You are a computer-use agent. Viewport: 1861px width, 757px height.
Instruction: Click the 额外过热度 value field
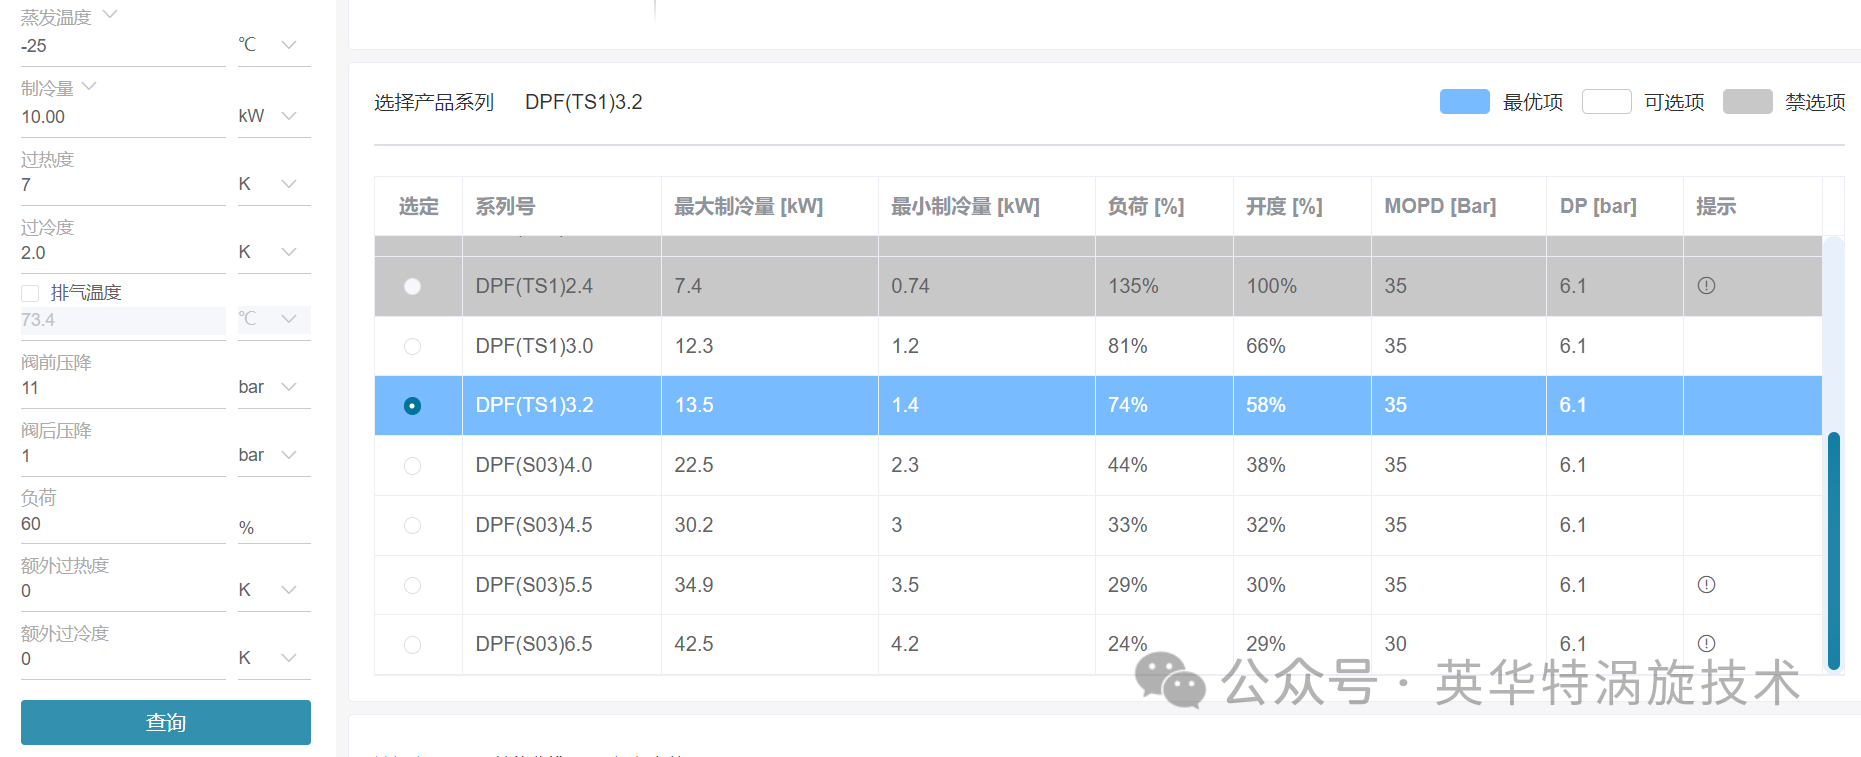[123, 591]
